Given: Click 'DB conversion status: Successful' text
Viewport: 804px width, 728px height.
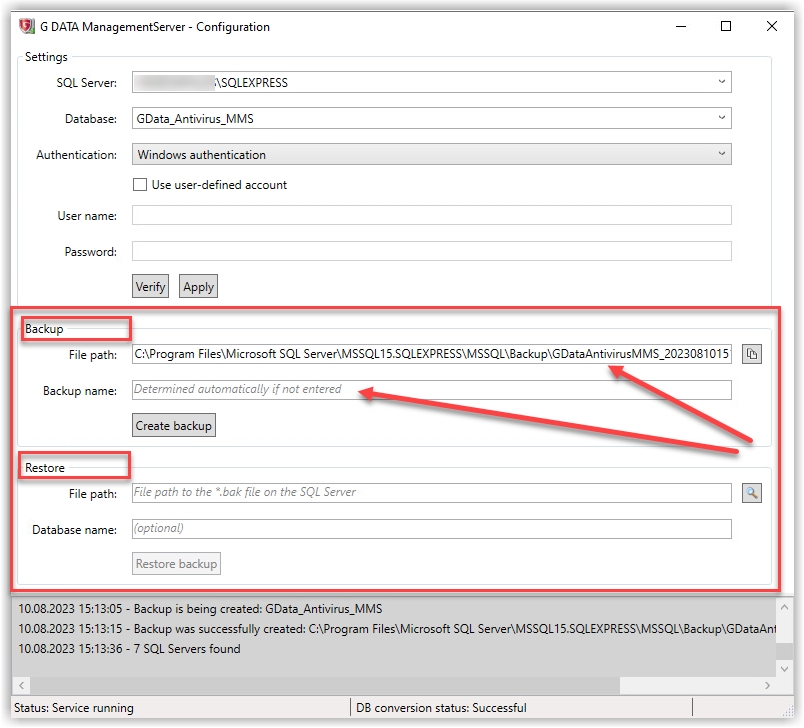Looking at the screenshot, I should 441,708.
